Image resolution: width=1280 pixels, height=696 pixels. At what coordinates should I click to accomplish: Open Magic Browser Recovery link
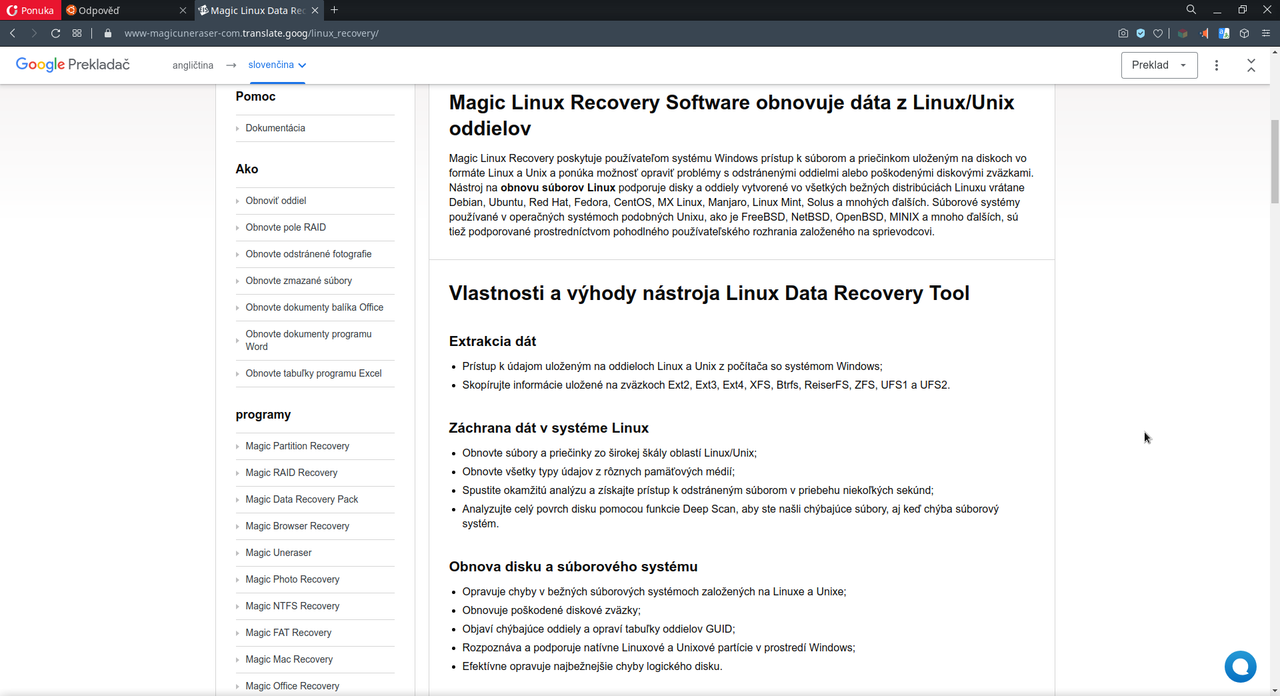click(x=297, y=526)
